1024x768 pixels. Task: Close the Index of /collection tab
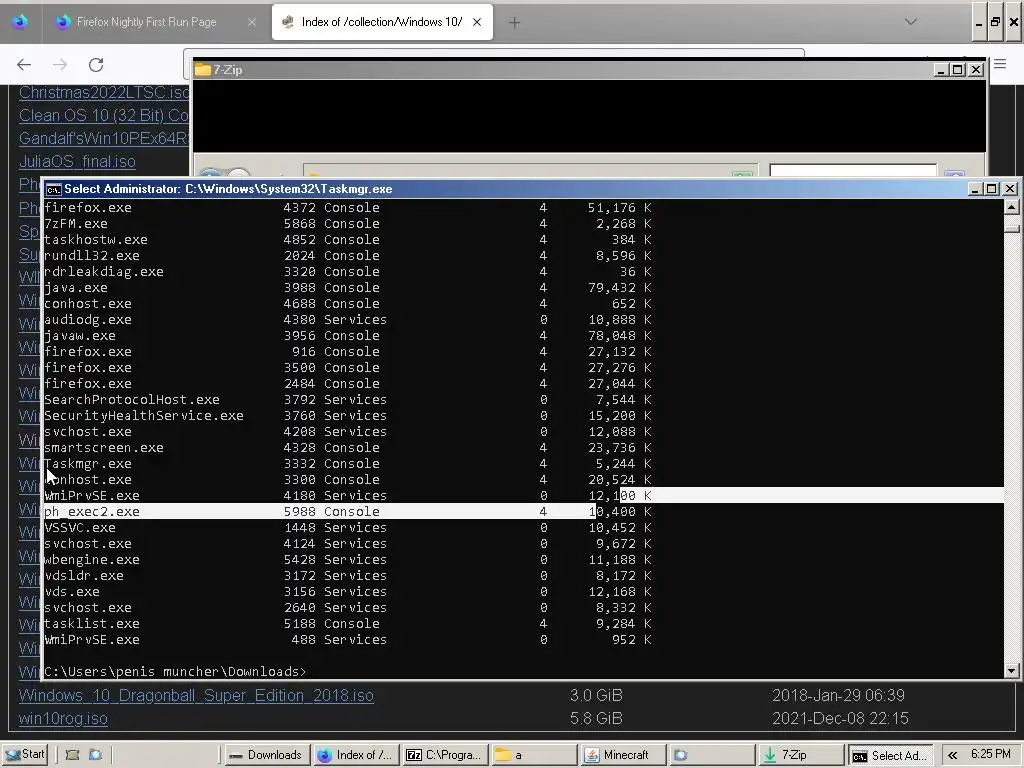pos(477,22)
